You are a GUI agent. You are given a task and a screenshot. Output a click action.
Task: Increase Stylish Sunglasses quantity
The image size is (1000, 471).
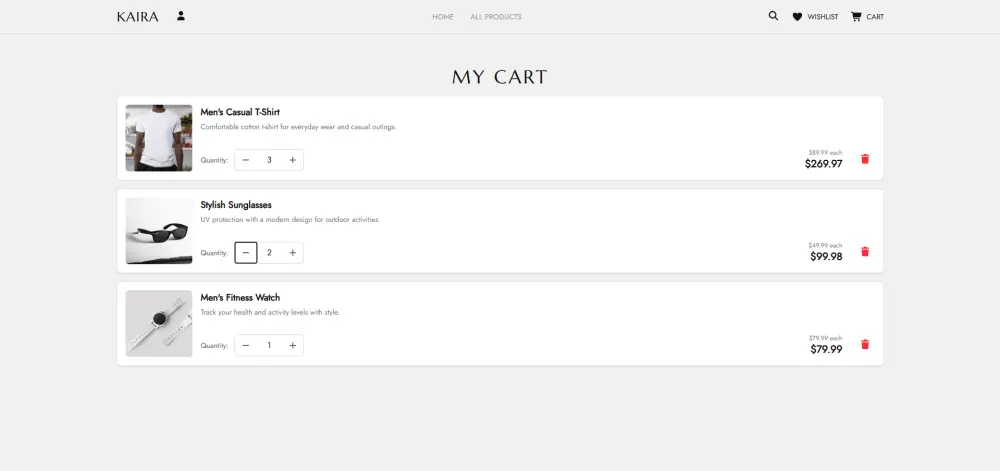coord(292,253)
